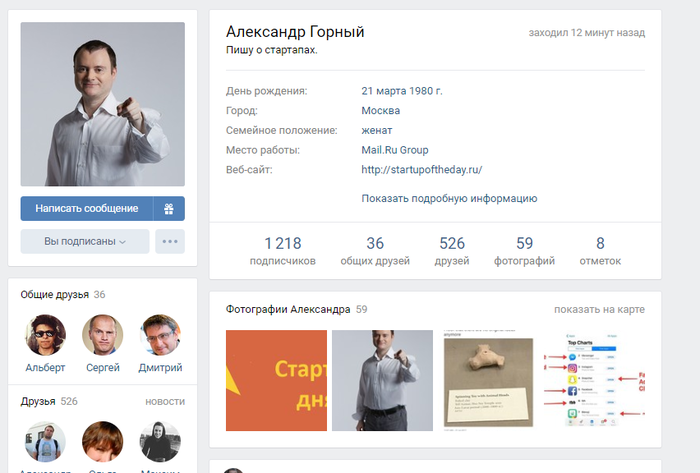Click the 'новости' link in friends block
The width and height of the screenshot is (700, 473).
tap(165, 401)
